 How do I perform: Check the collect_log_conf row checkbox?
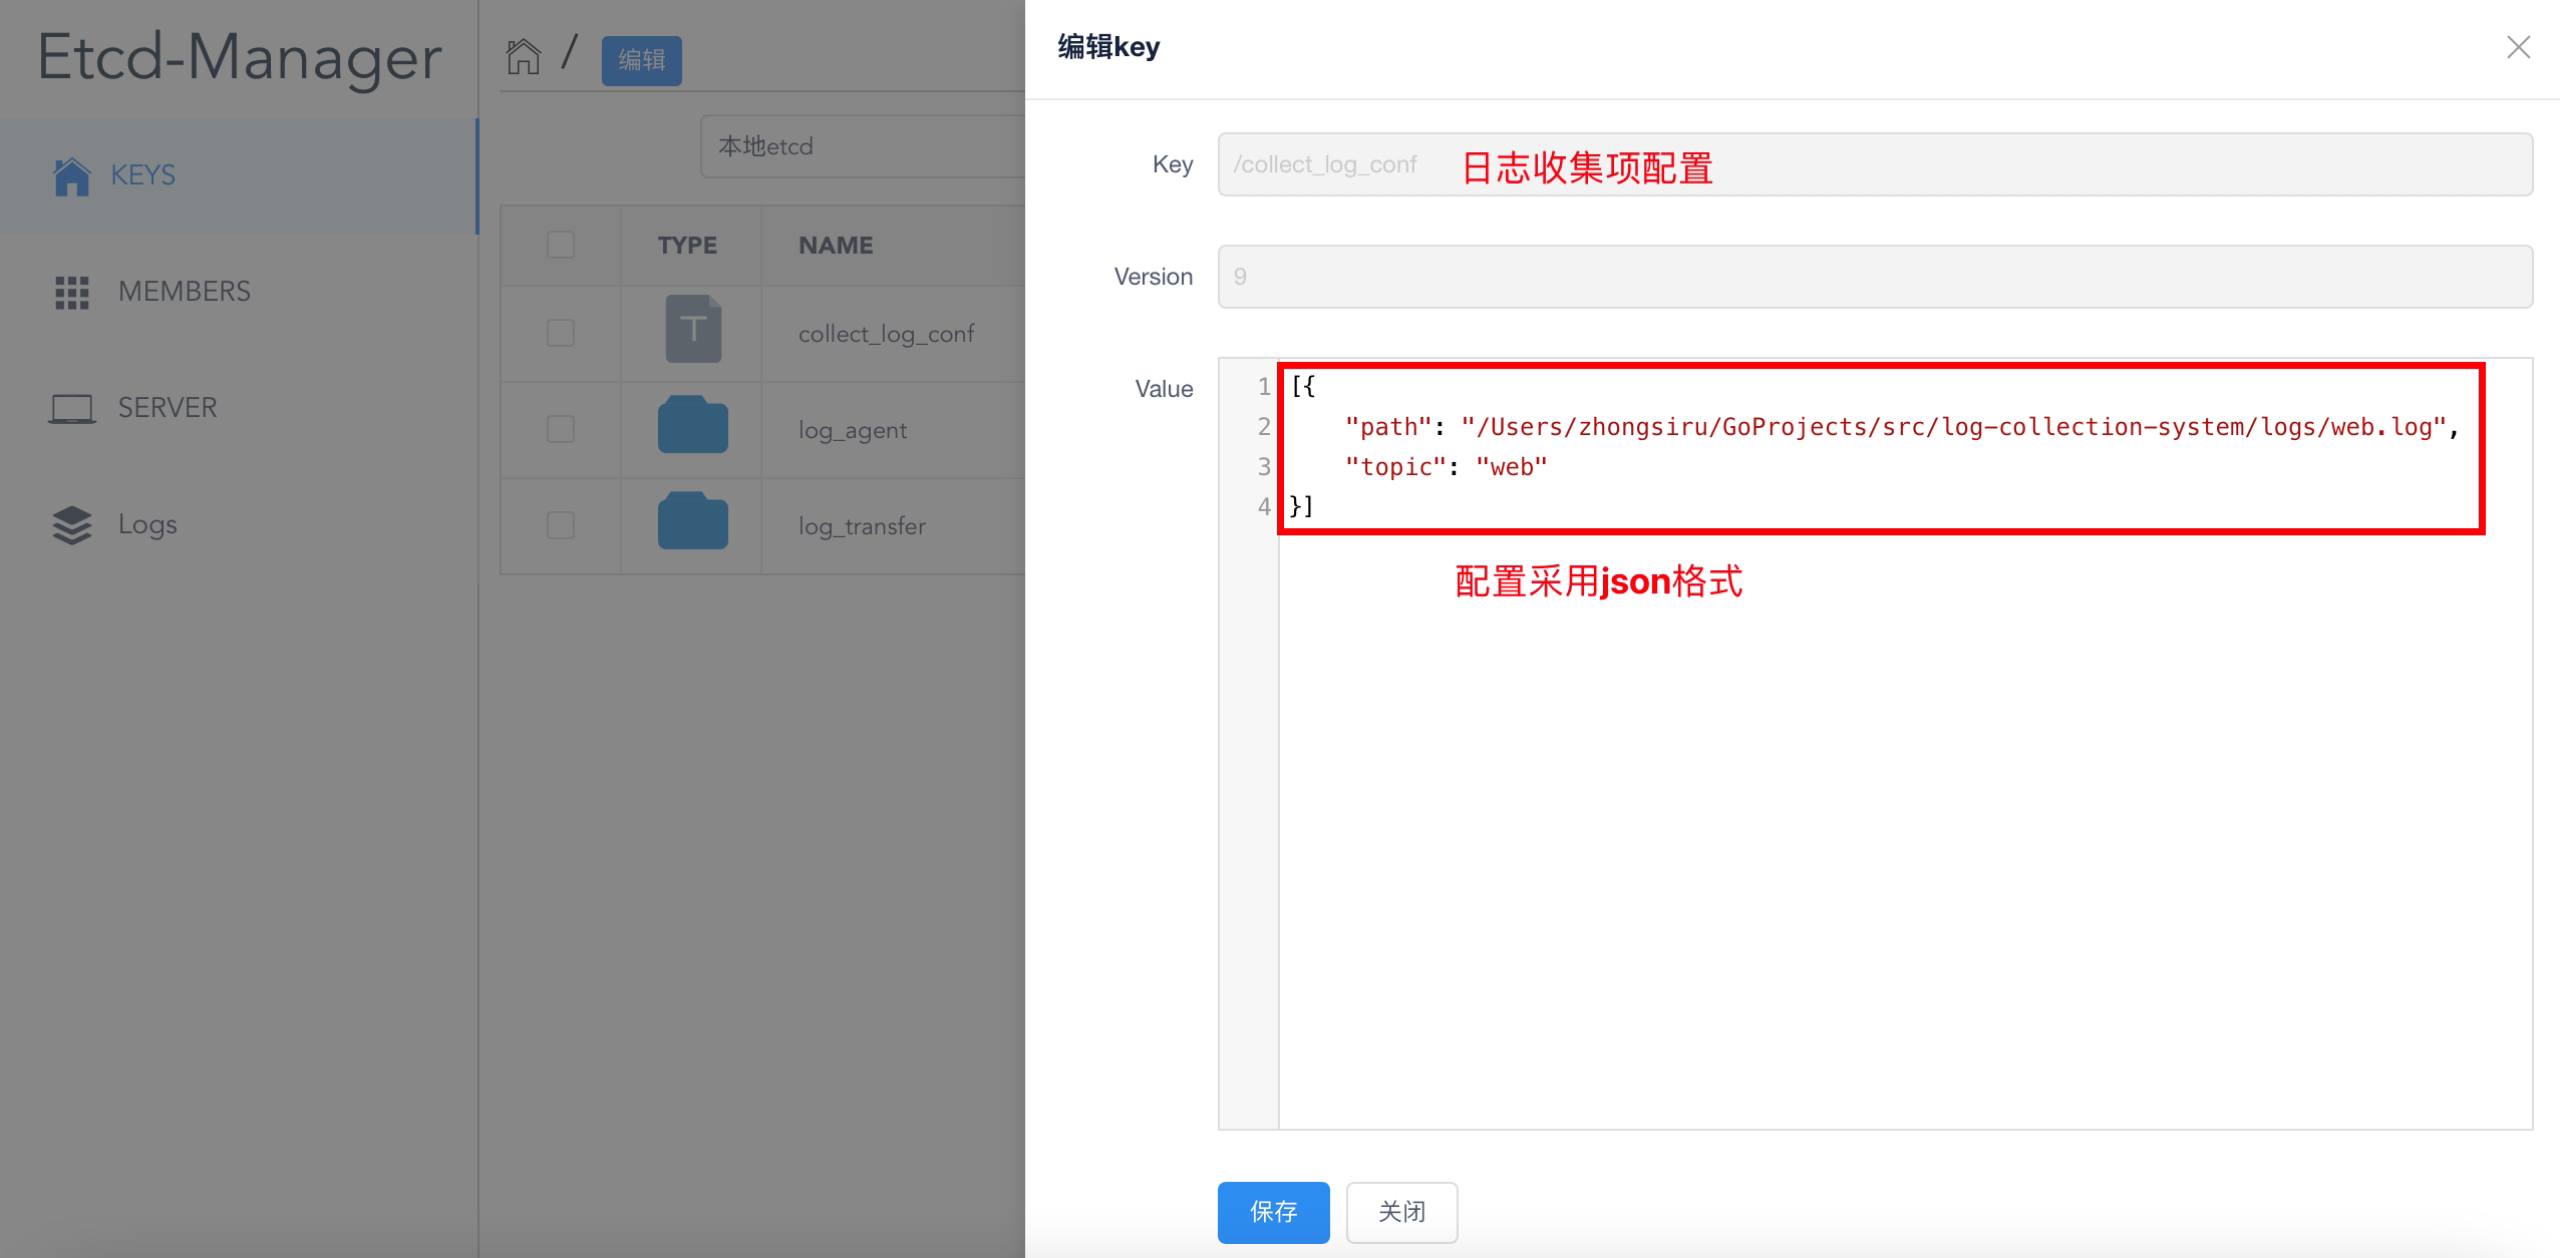(561, 333)
